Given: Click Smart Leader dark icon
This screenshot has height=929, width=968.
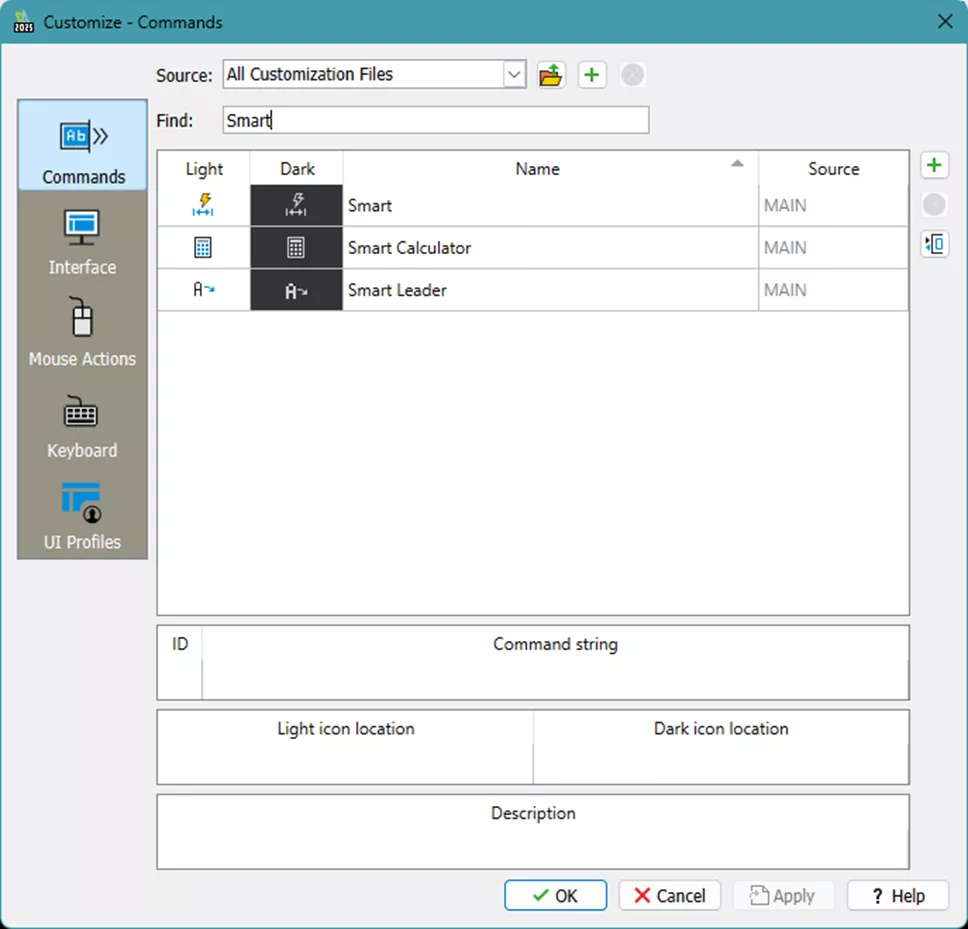Looking at the screenshot, I should tap(296, 290).
